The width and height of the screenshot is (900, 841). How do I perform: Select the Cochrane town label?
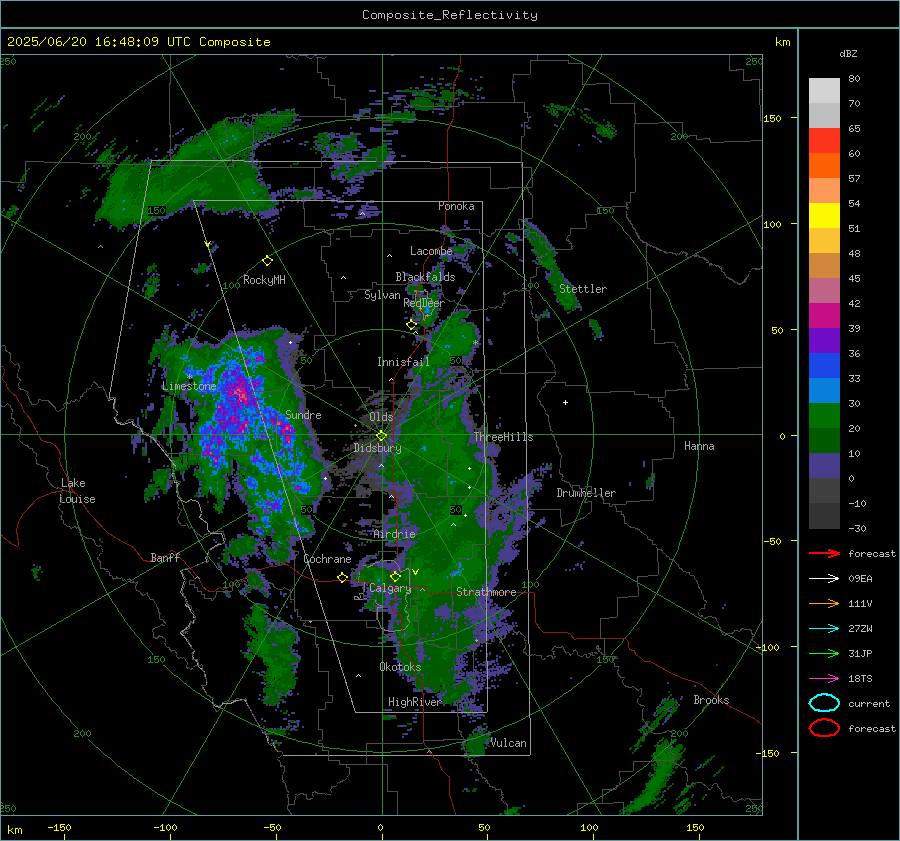[x=327, y=559]
